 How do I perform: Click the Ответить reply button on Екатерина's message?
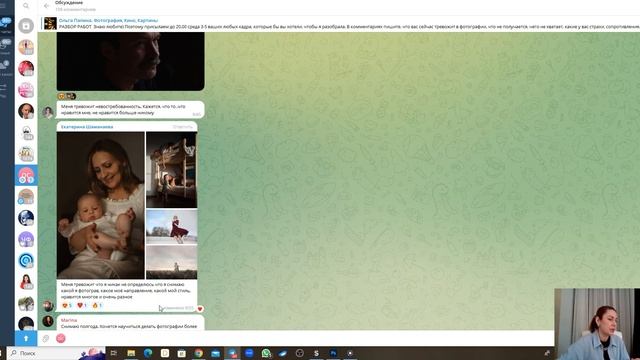coord(182,127)
